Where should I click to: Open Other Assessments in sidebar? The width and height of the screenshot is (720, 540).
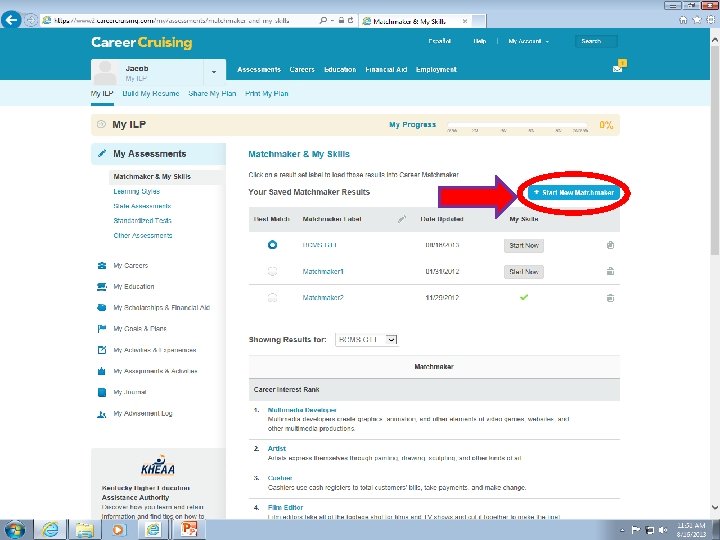(143, 235)
